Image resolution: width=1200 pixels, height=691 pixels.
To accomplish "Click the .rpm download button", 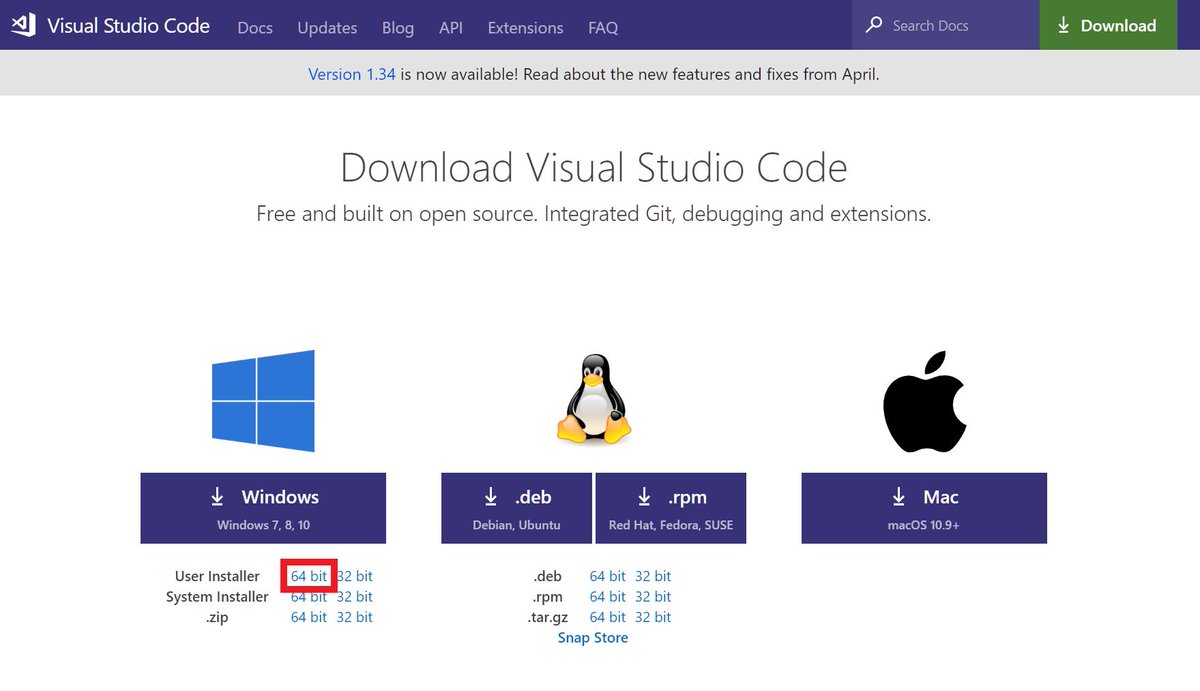I will (671, 508).
